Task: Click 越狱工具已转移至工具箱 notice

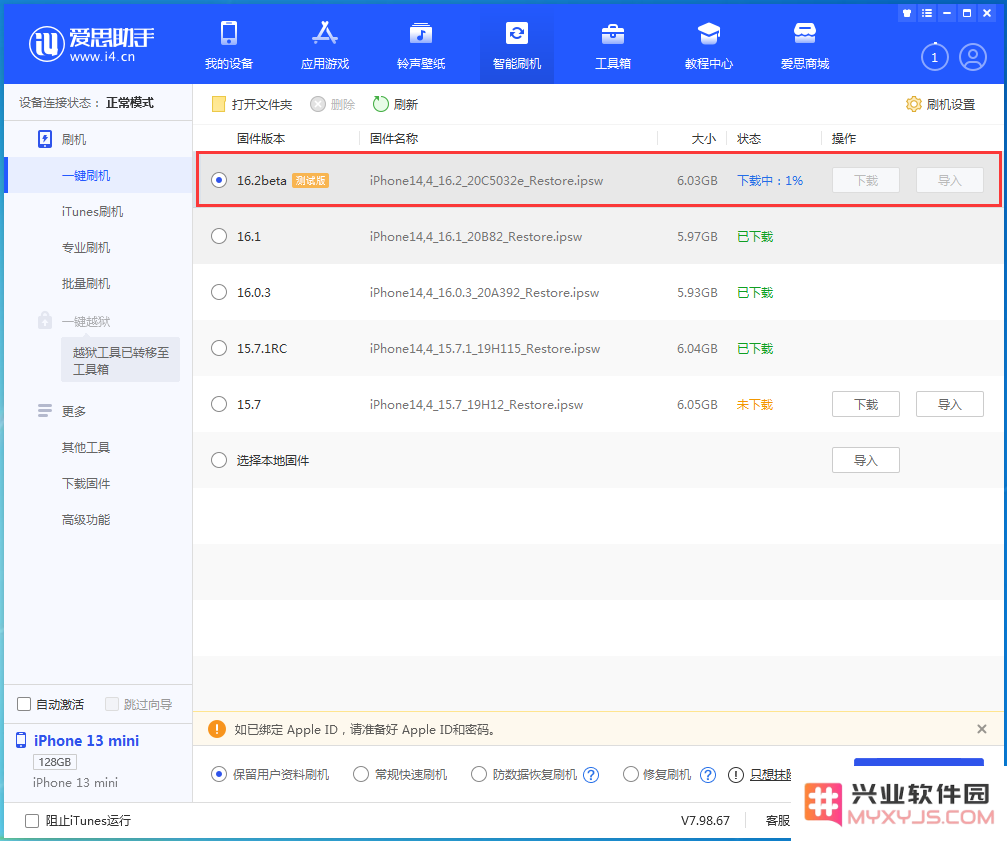Action: click(121, 360)
